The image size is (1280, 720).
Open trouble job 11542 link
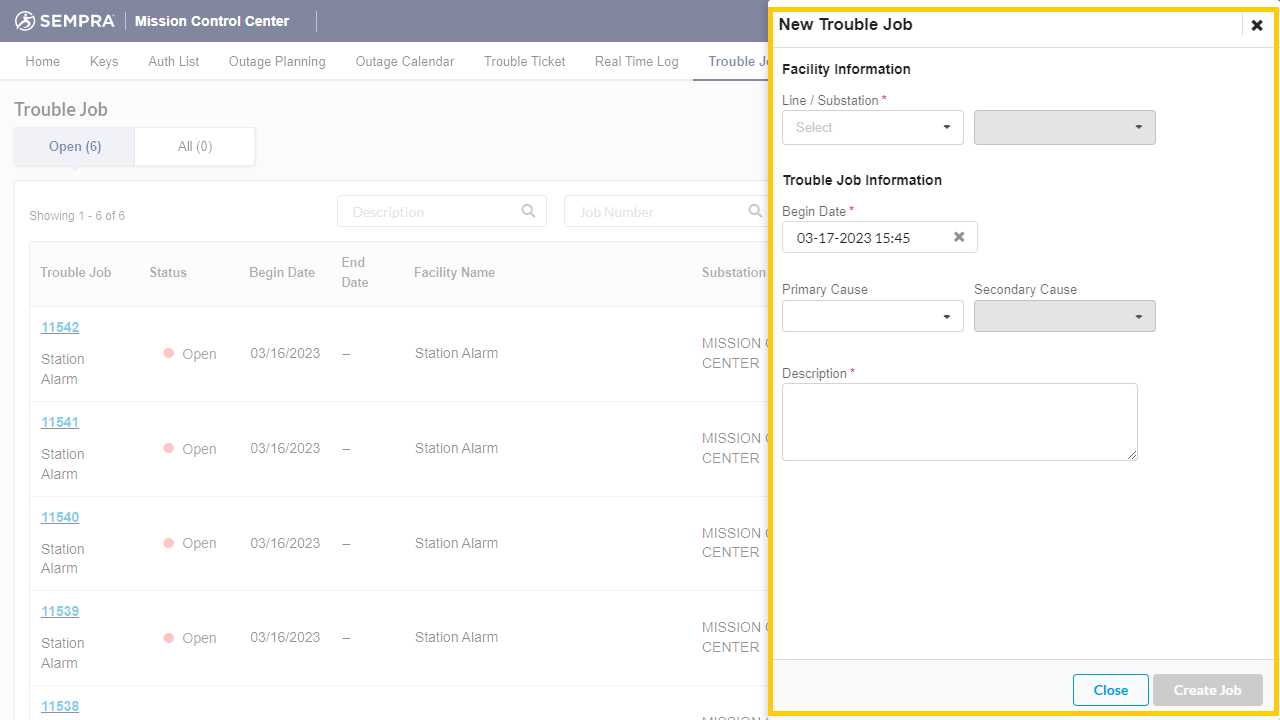60,327
